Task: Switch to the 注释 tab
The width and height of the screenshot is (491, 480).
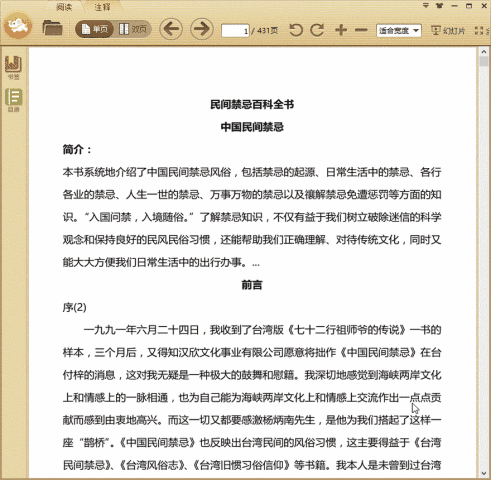Action: (x=102, y=7)
